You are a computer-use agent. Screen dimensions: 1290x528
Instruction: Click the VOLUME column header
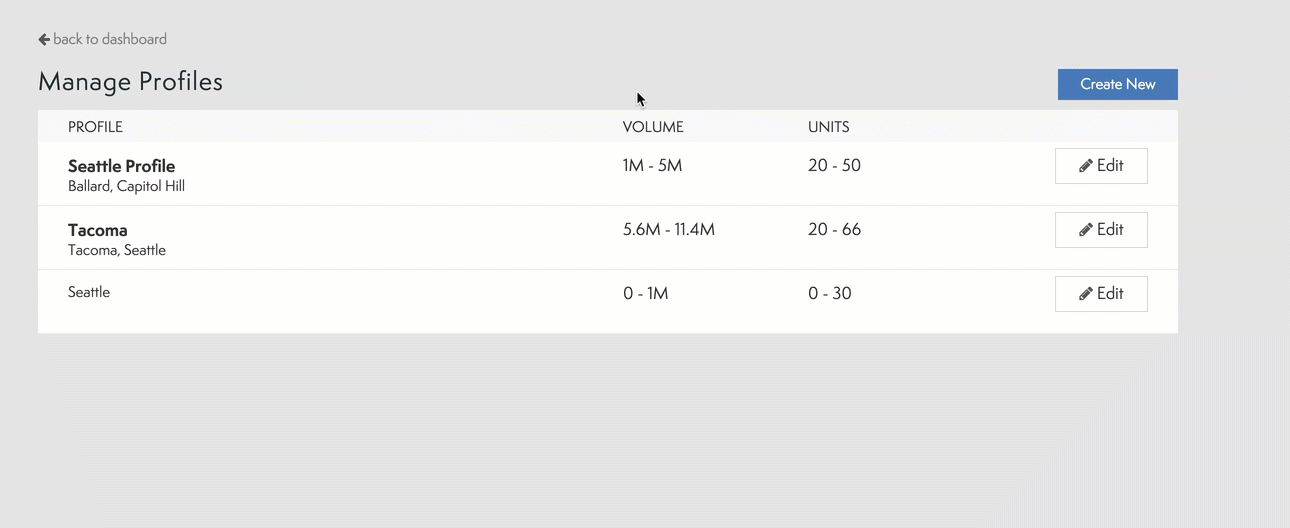(653, 127)
